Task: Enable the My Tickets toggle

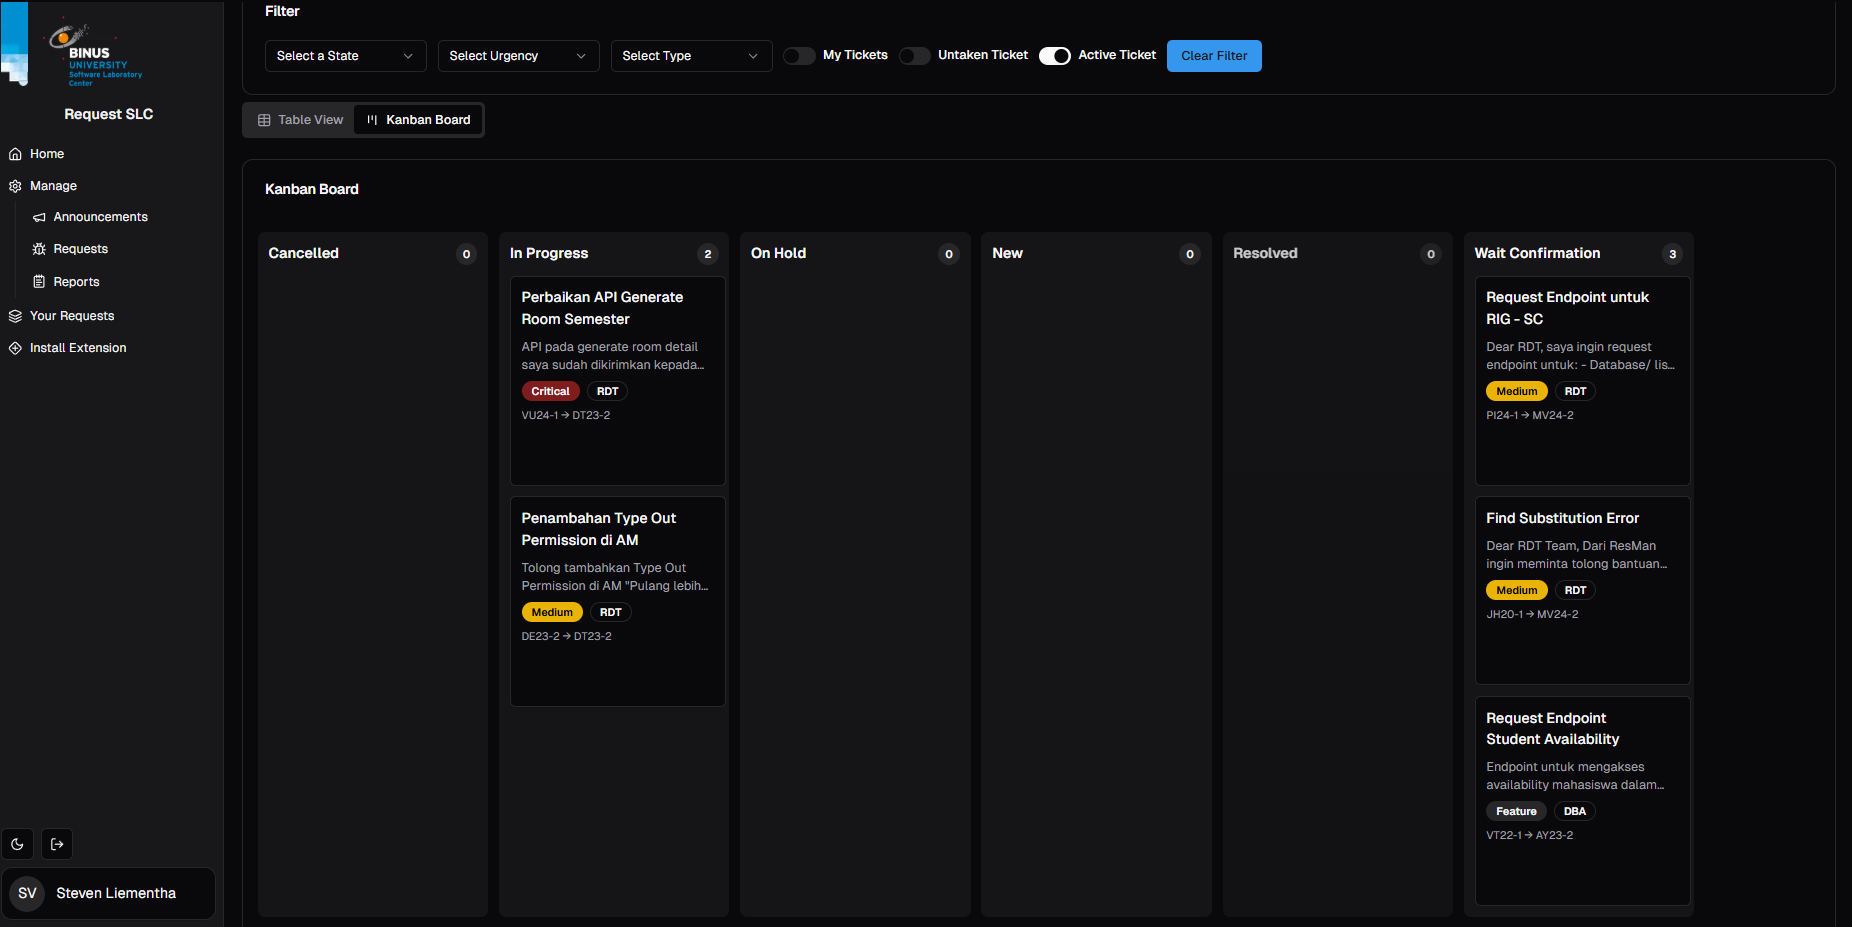Action: [798, 55]
